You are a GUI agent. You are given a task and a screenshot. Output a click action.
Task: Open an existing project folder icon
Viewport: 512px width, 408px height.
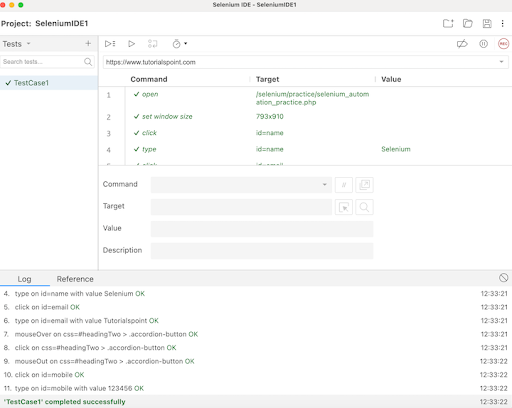tap(468, 23)
